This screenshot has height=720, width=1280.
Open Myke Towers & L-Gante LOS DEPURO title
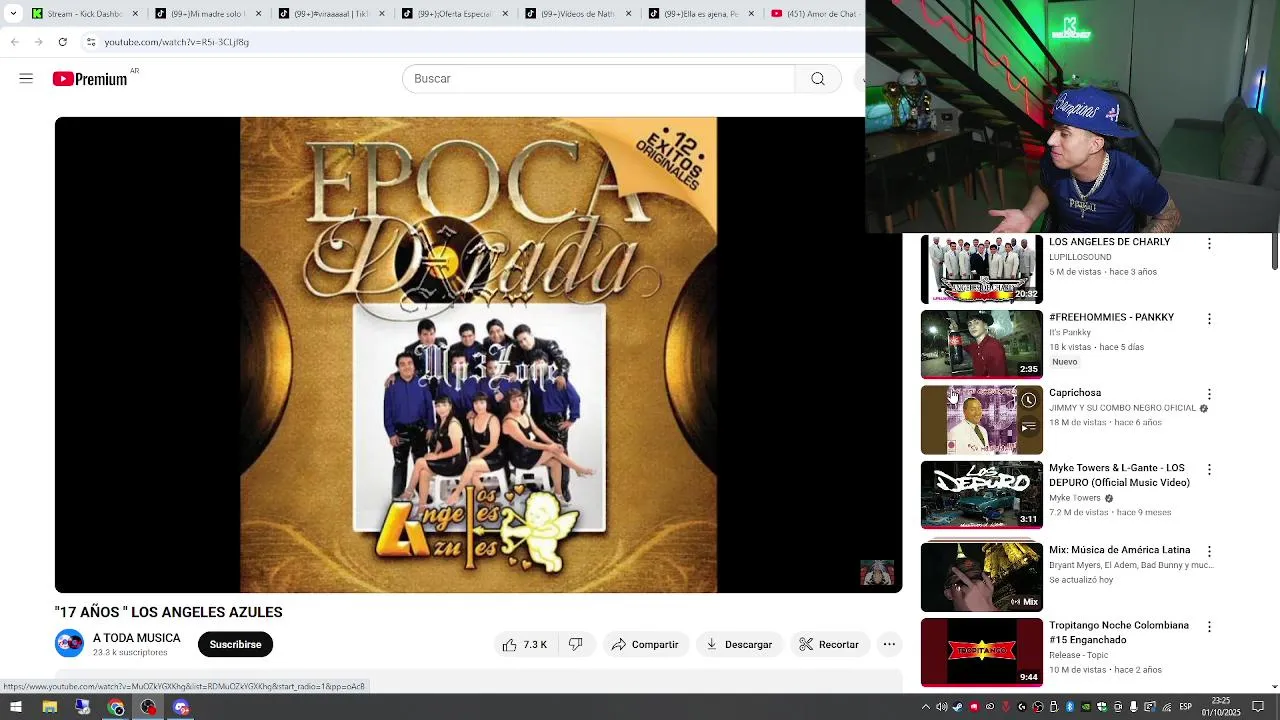click(1119, 475)
